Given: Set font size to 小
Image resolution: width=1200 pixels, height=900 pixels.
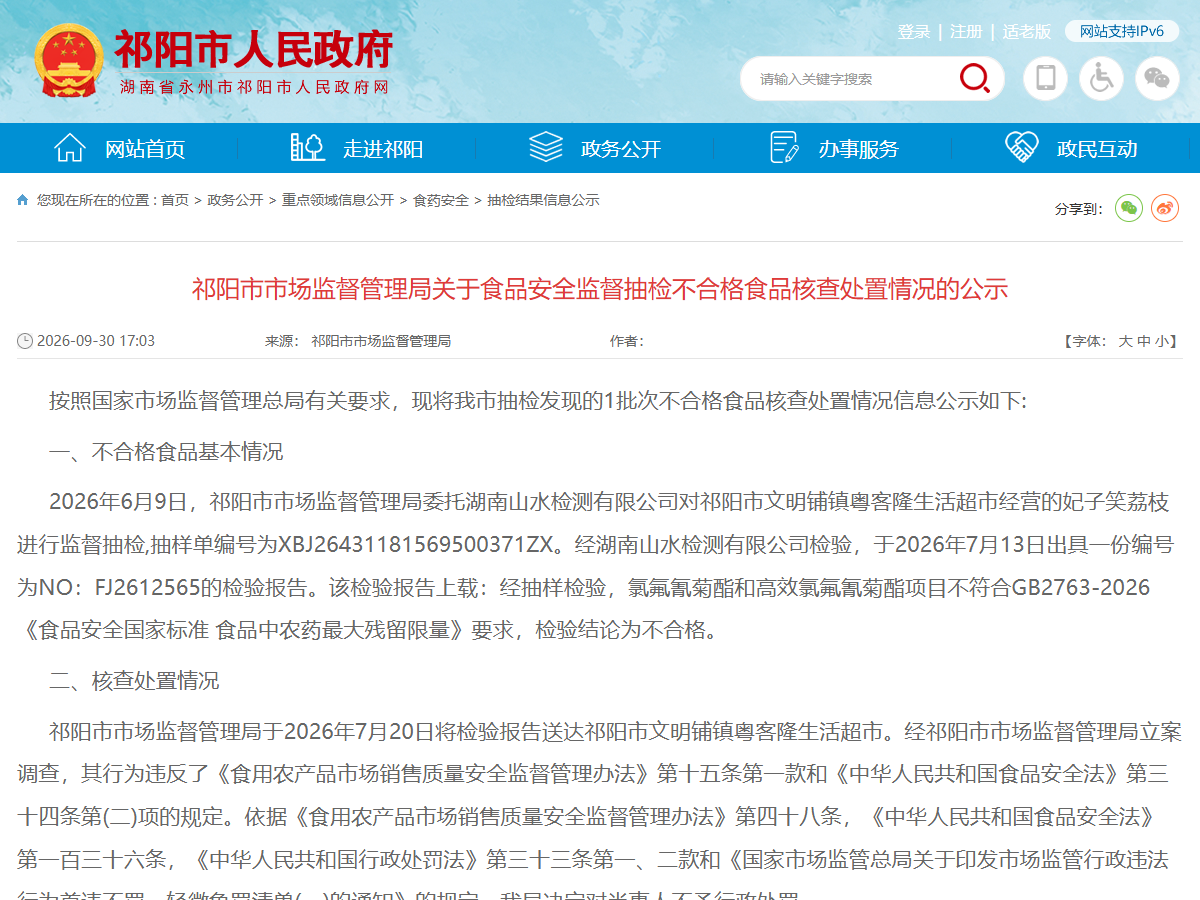Looking at the screenshot, I should (x=1162, y=341).
